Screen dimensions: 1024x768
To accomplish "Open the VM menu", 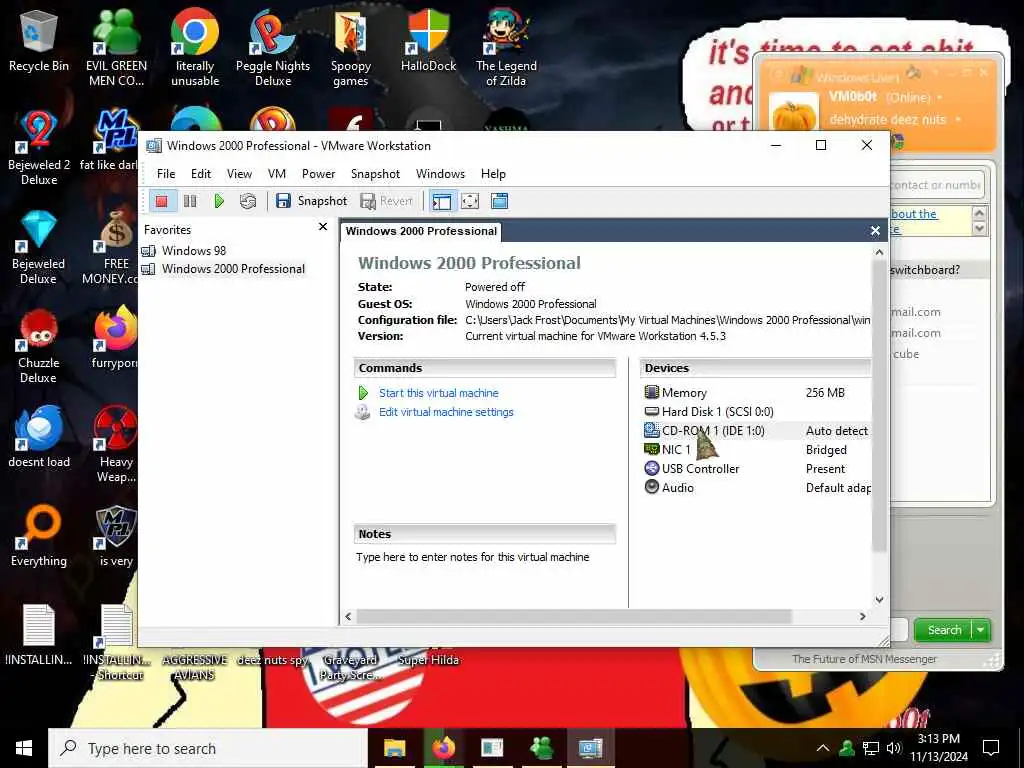I will [x=277, y=174].
